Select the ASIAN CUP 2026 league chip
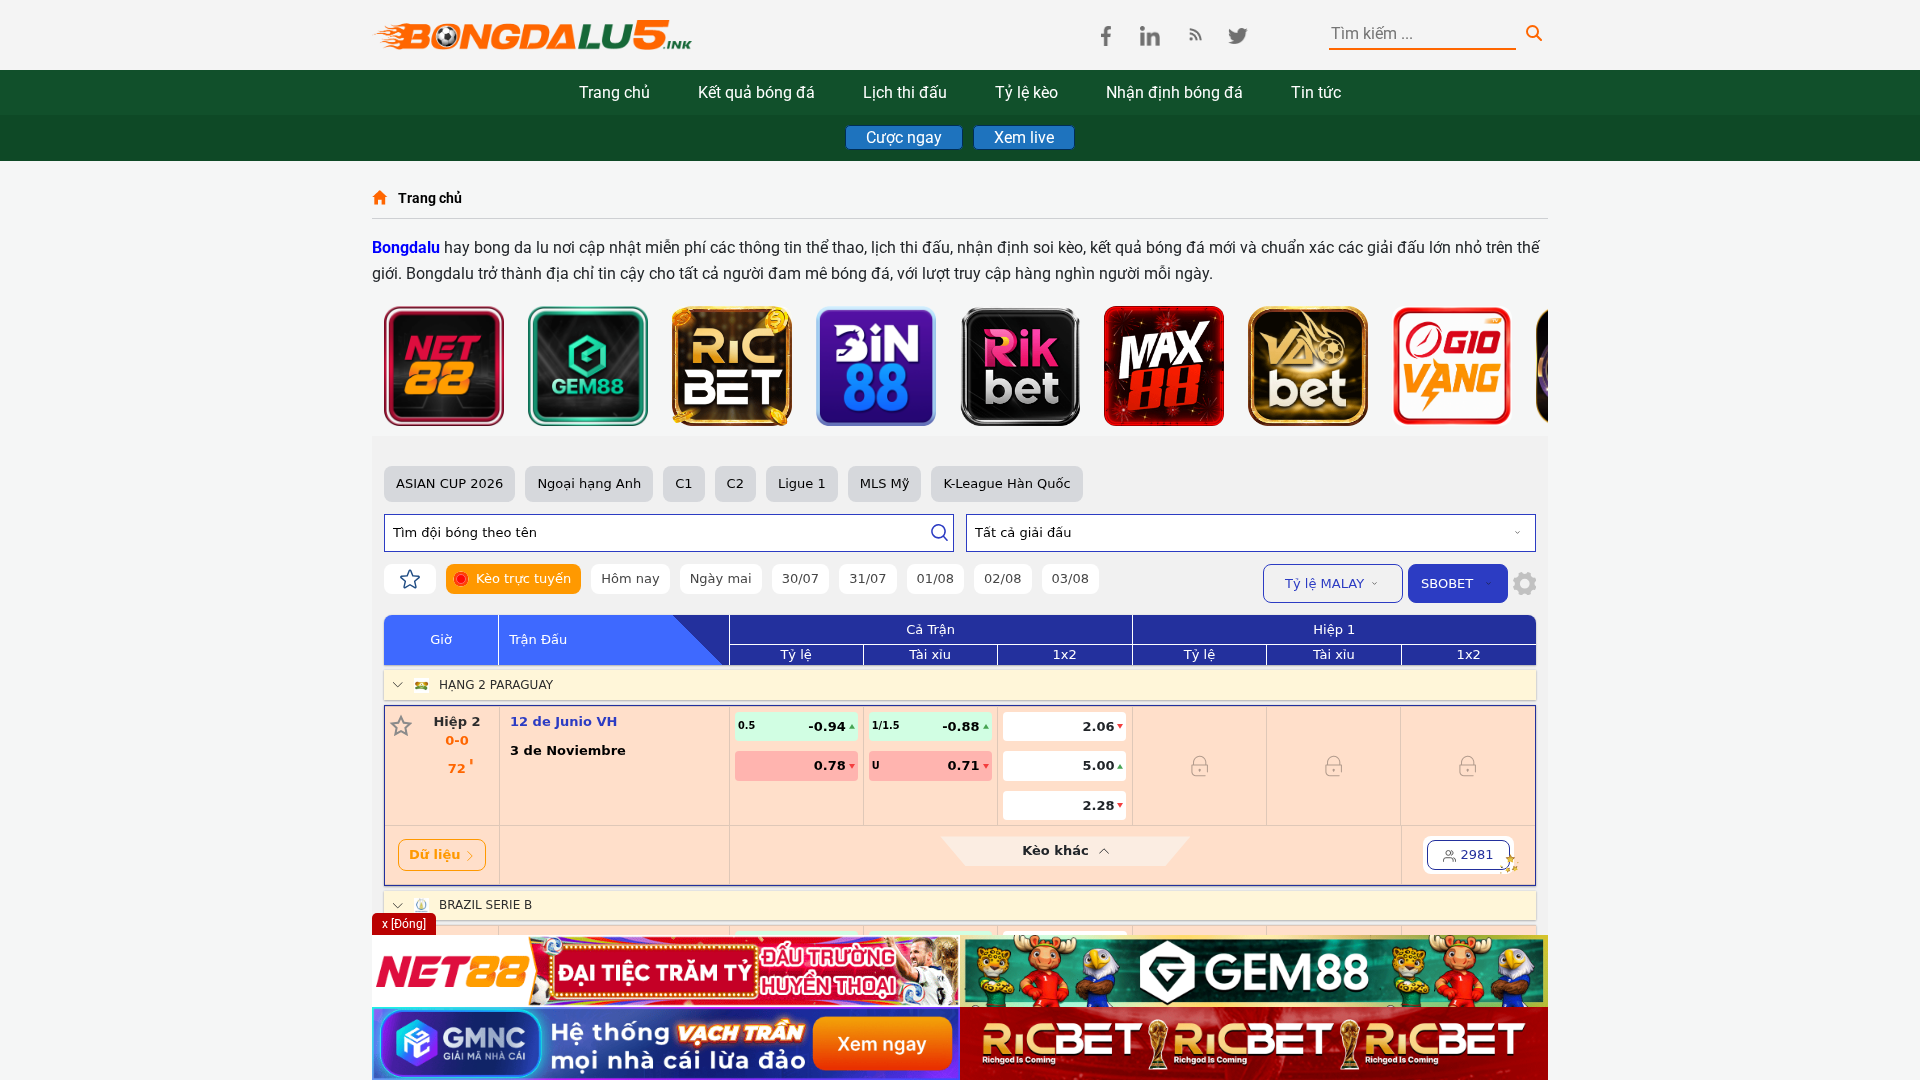Image resolution: width=1920 pixels, height=1080 pixels. pyautogui.click(x=449, y=484)
